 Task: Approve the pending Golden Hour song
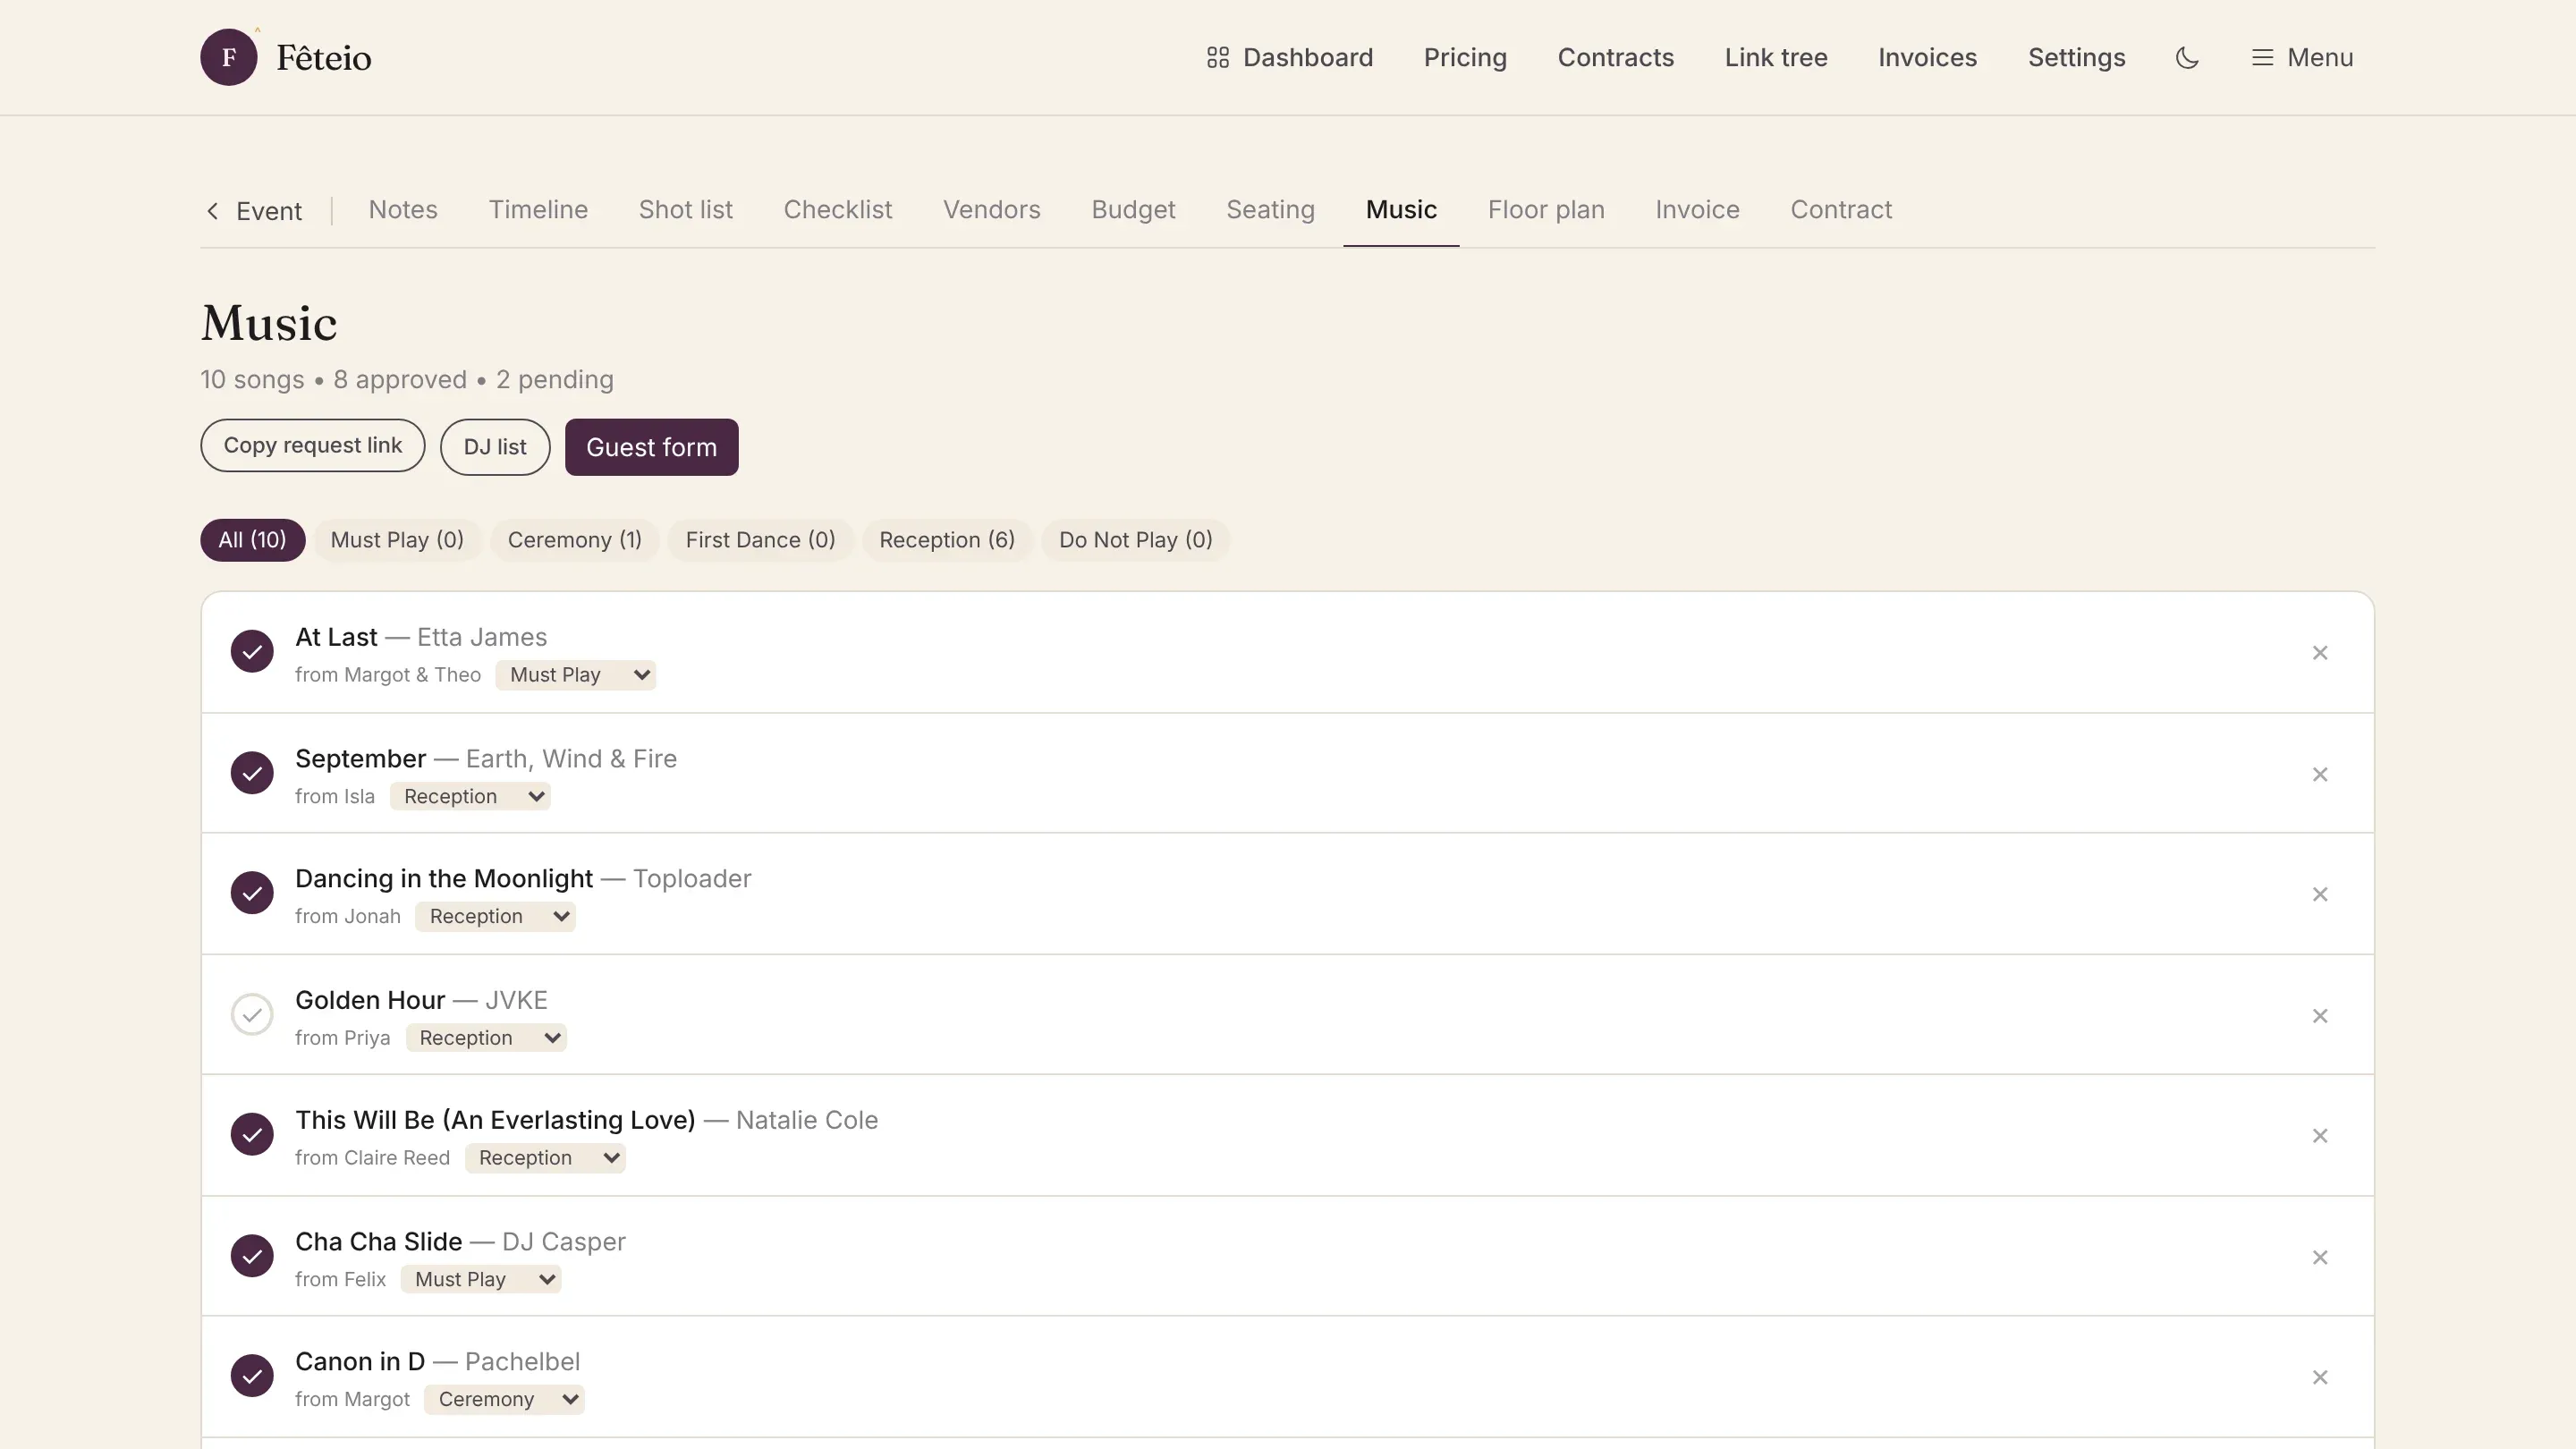pos(252,1015)
